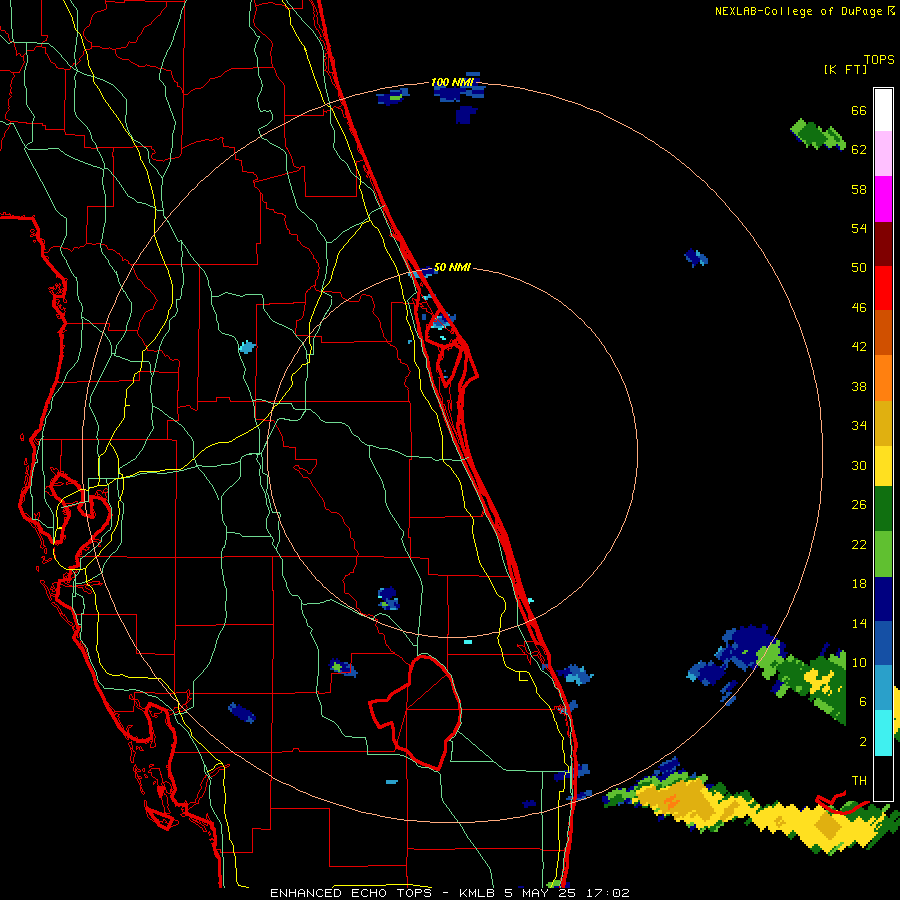Click the 17:02 timestamp in the caption
This screenshot has width=900, height=900.
[x=607, y=893]
